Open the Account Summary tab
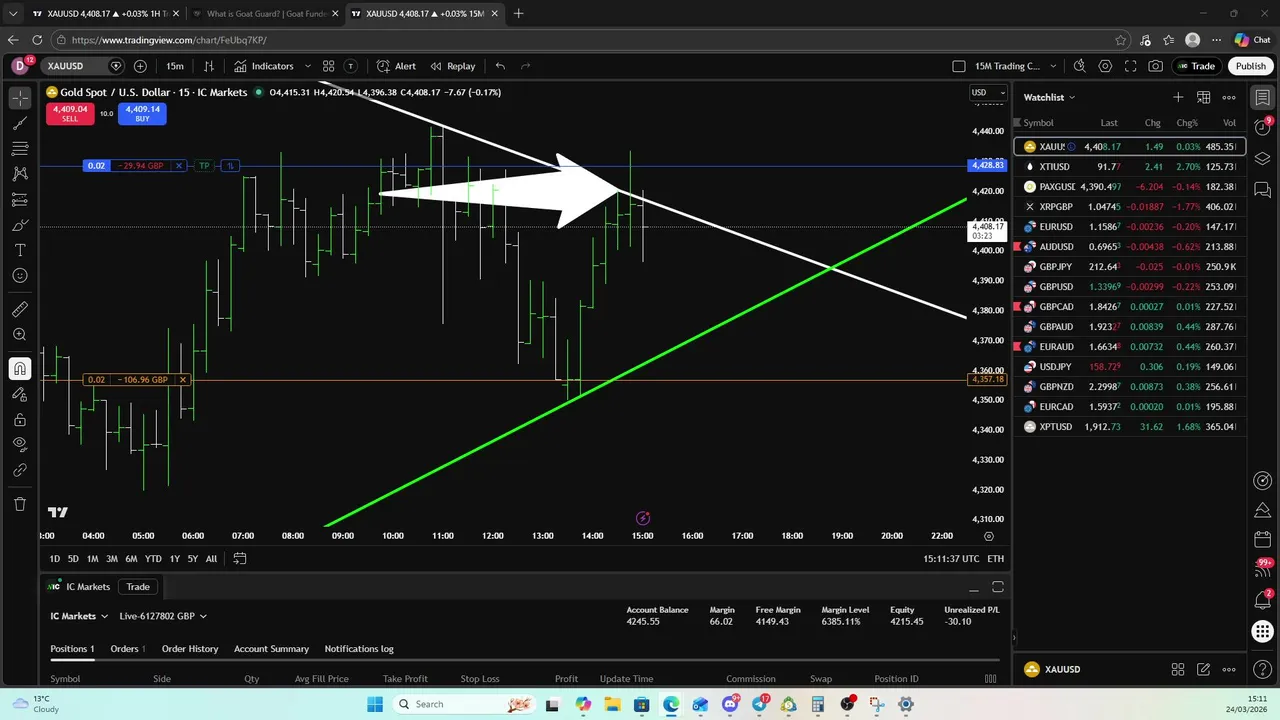 coord(271,649)
